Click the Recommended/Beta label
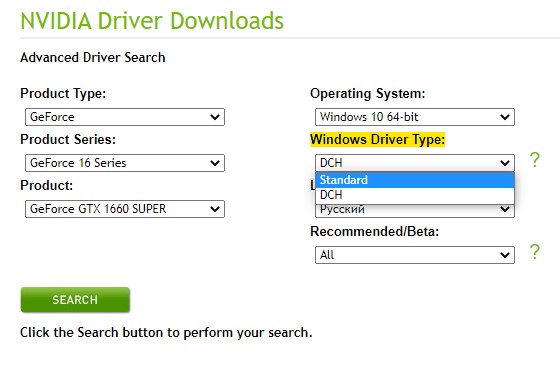560x369 pixels. 374,231
